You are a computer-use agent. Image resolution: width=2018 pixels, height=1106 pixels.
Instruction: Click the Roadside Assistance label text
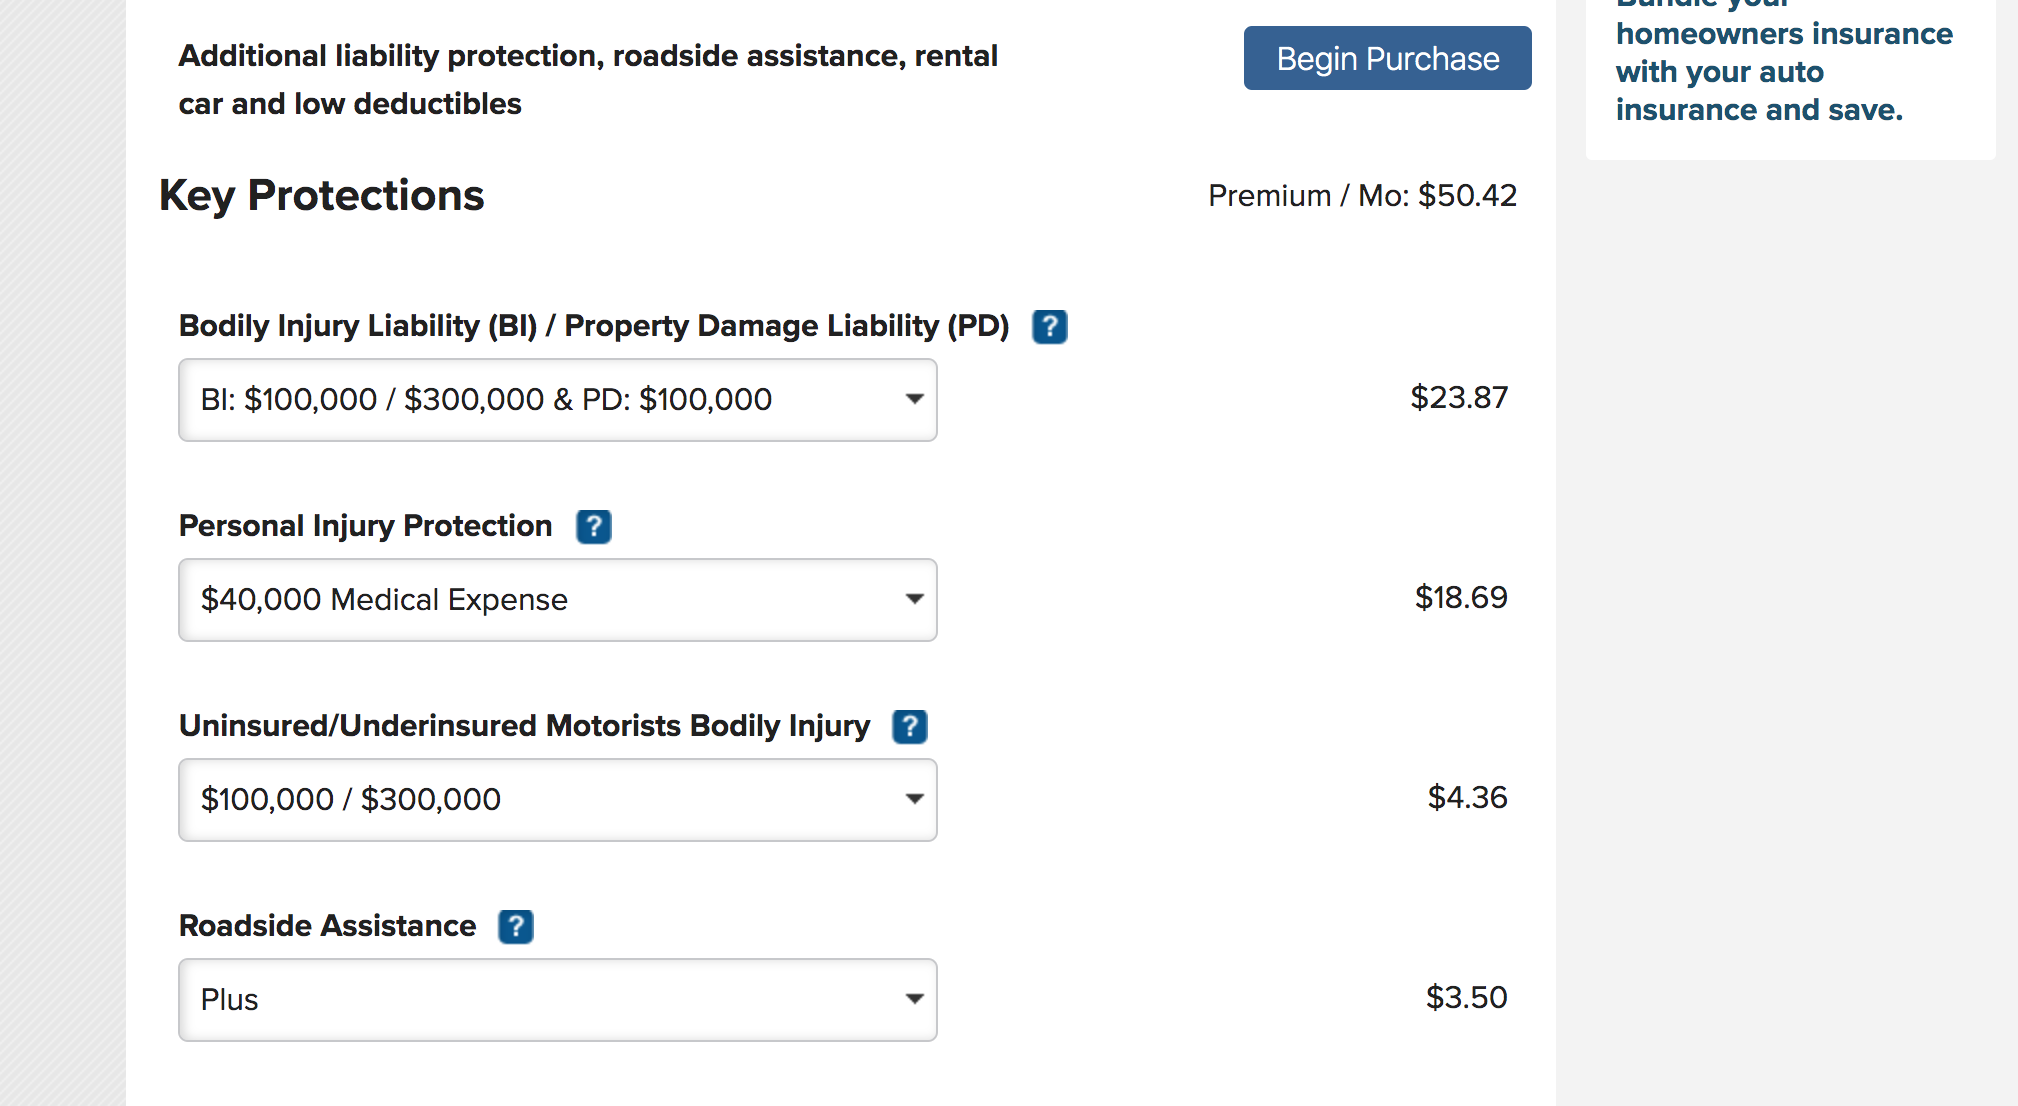(327, 926)
